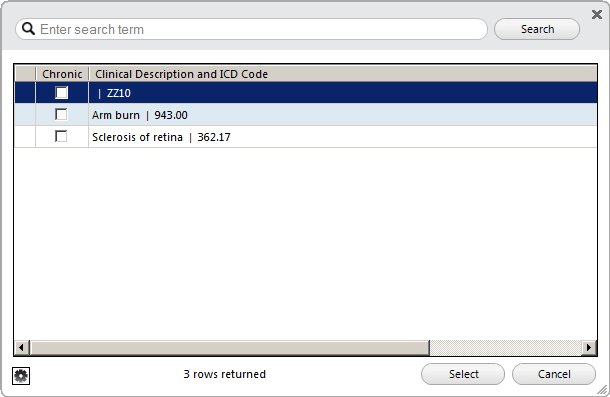The width and height of the screenshot is (610, 397).
Task: Check Chronic box for Arm burn
Action: tap(61, 115)
